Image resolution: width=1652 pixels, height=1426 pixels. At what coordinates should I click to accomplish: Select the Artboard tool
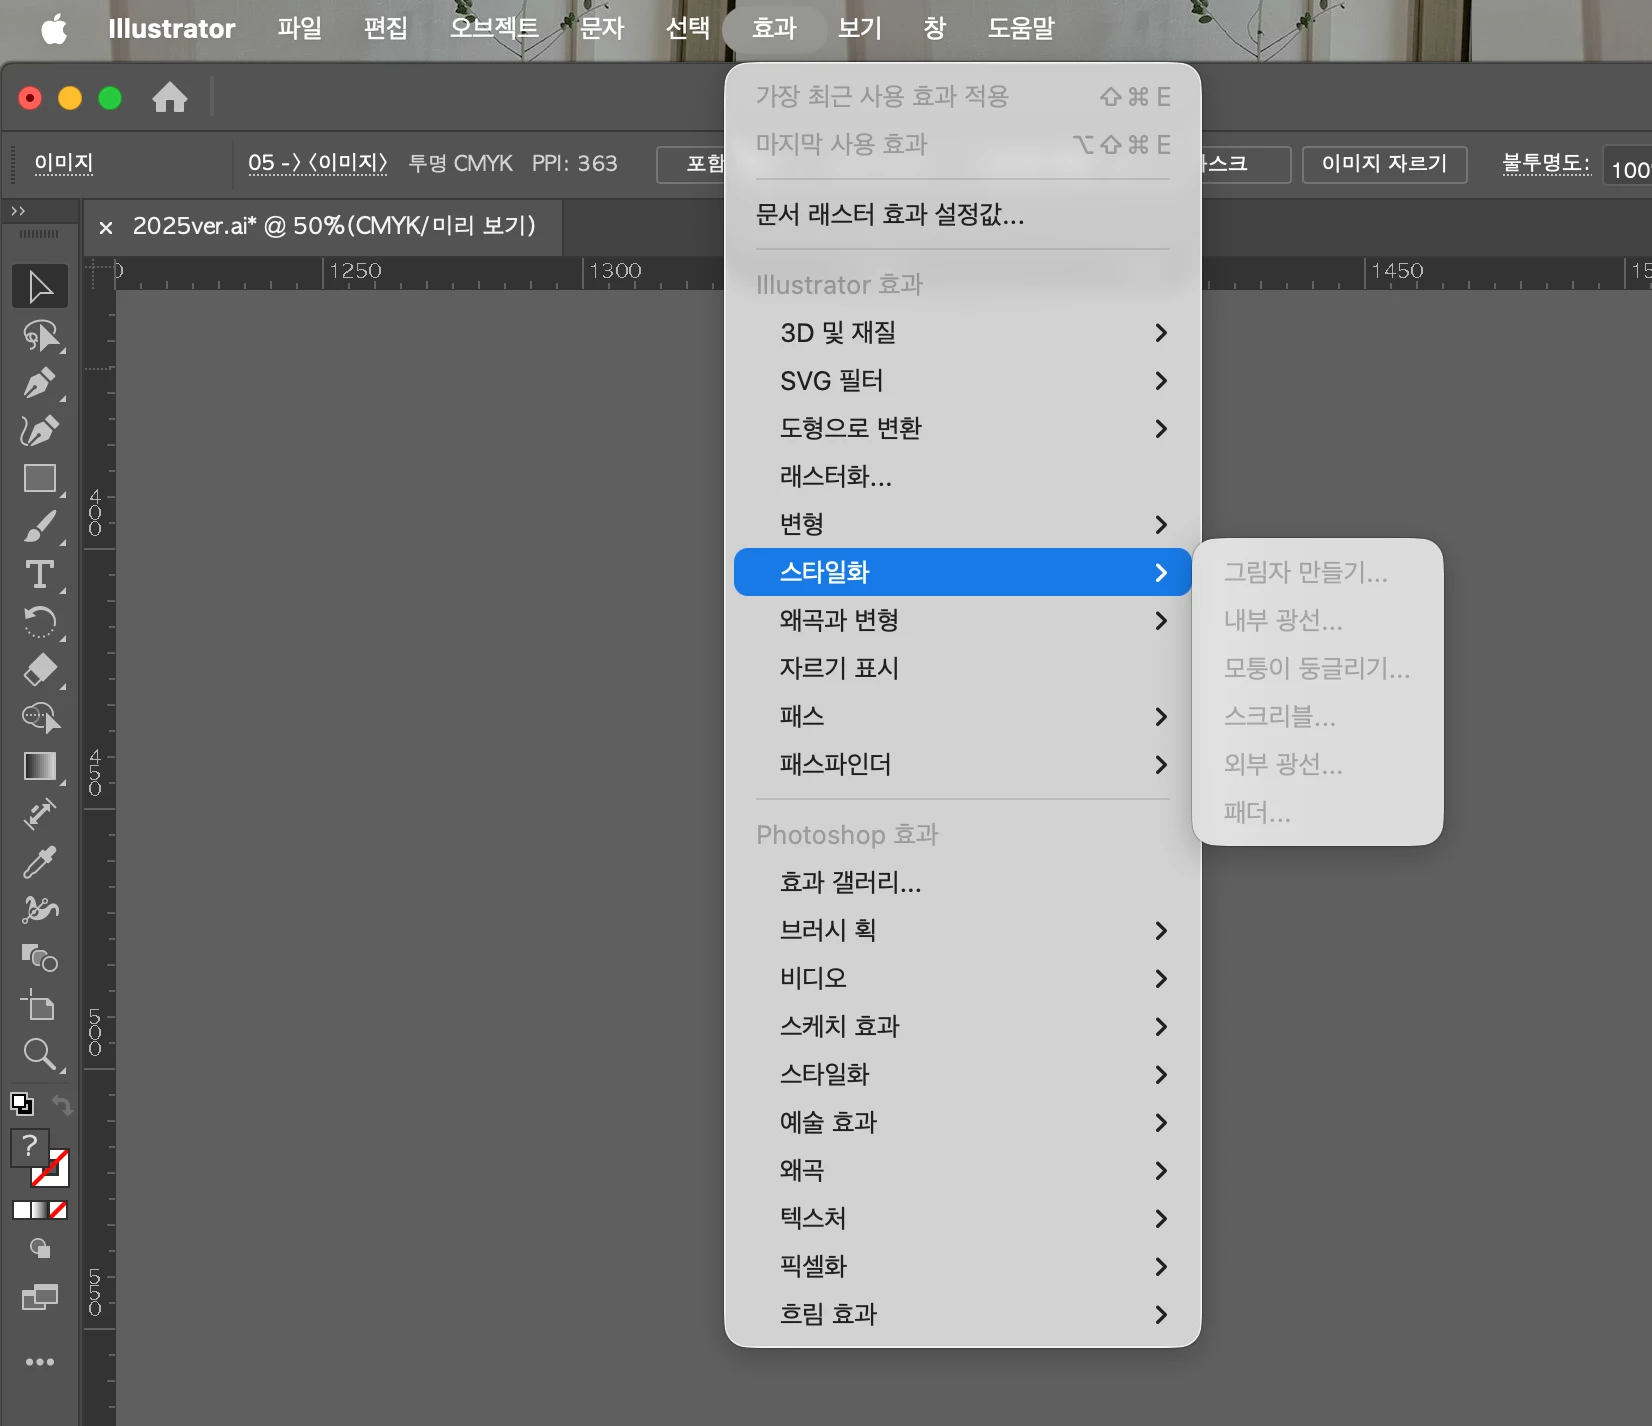click(x=40, y=1006)
